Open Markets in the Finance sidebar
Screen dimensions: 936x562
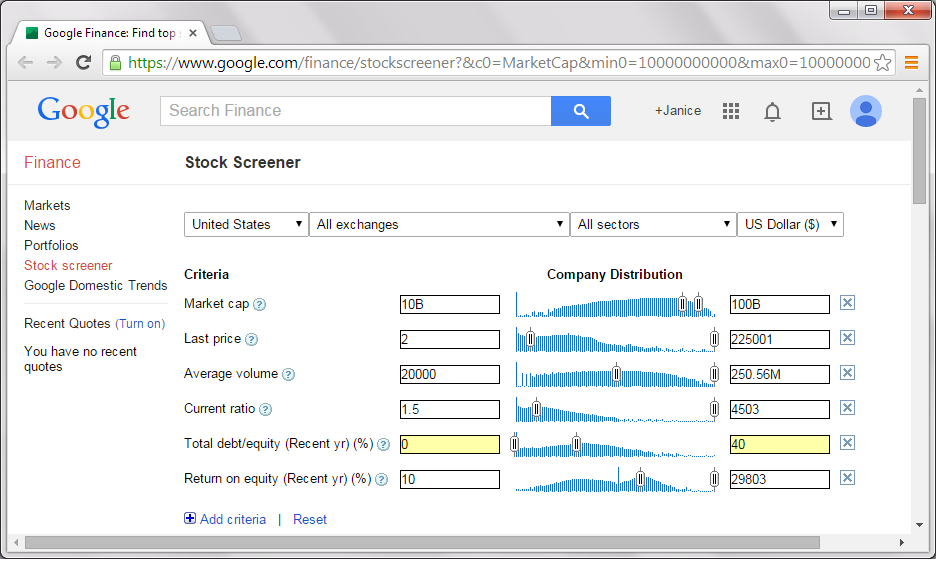click(x=47, y=205)
